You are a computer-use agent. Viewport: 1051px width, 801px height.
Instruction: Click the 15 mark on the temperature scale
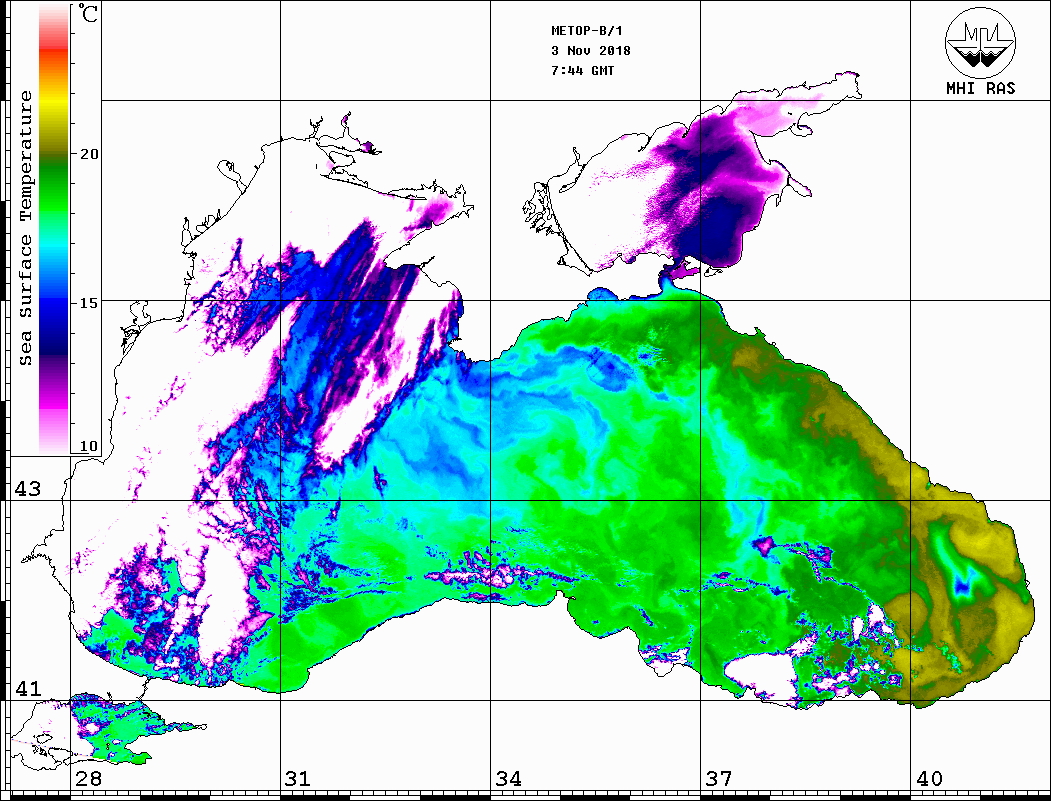[x=89, y=303]
